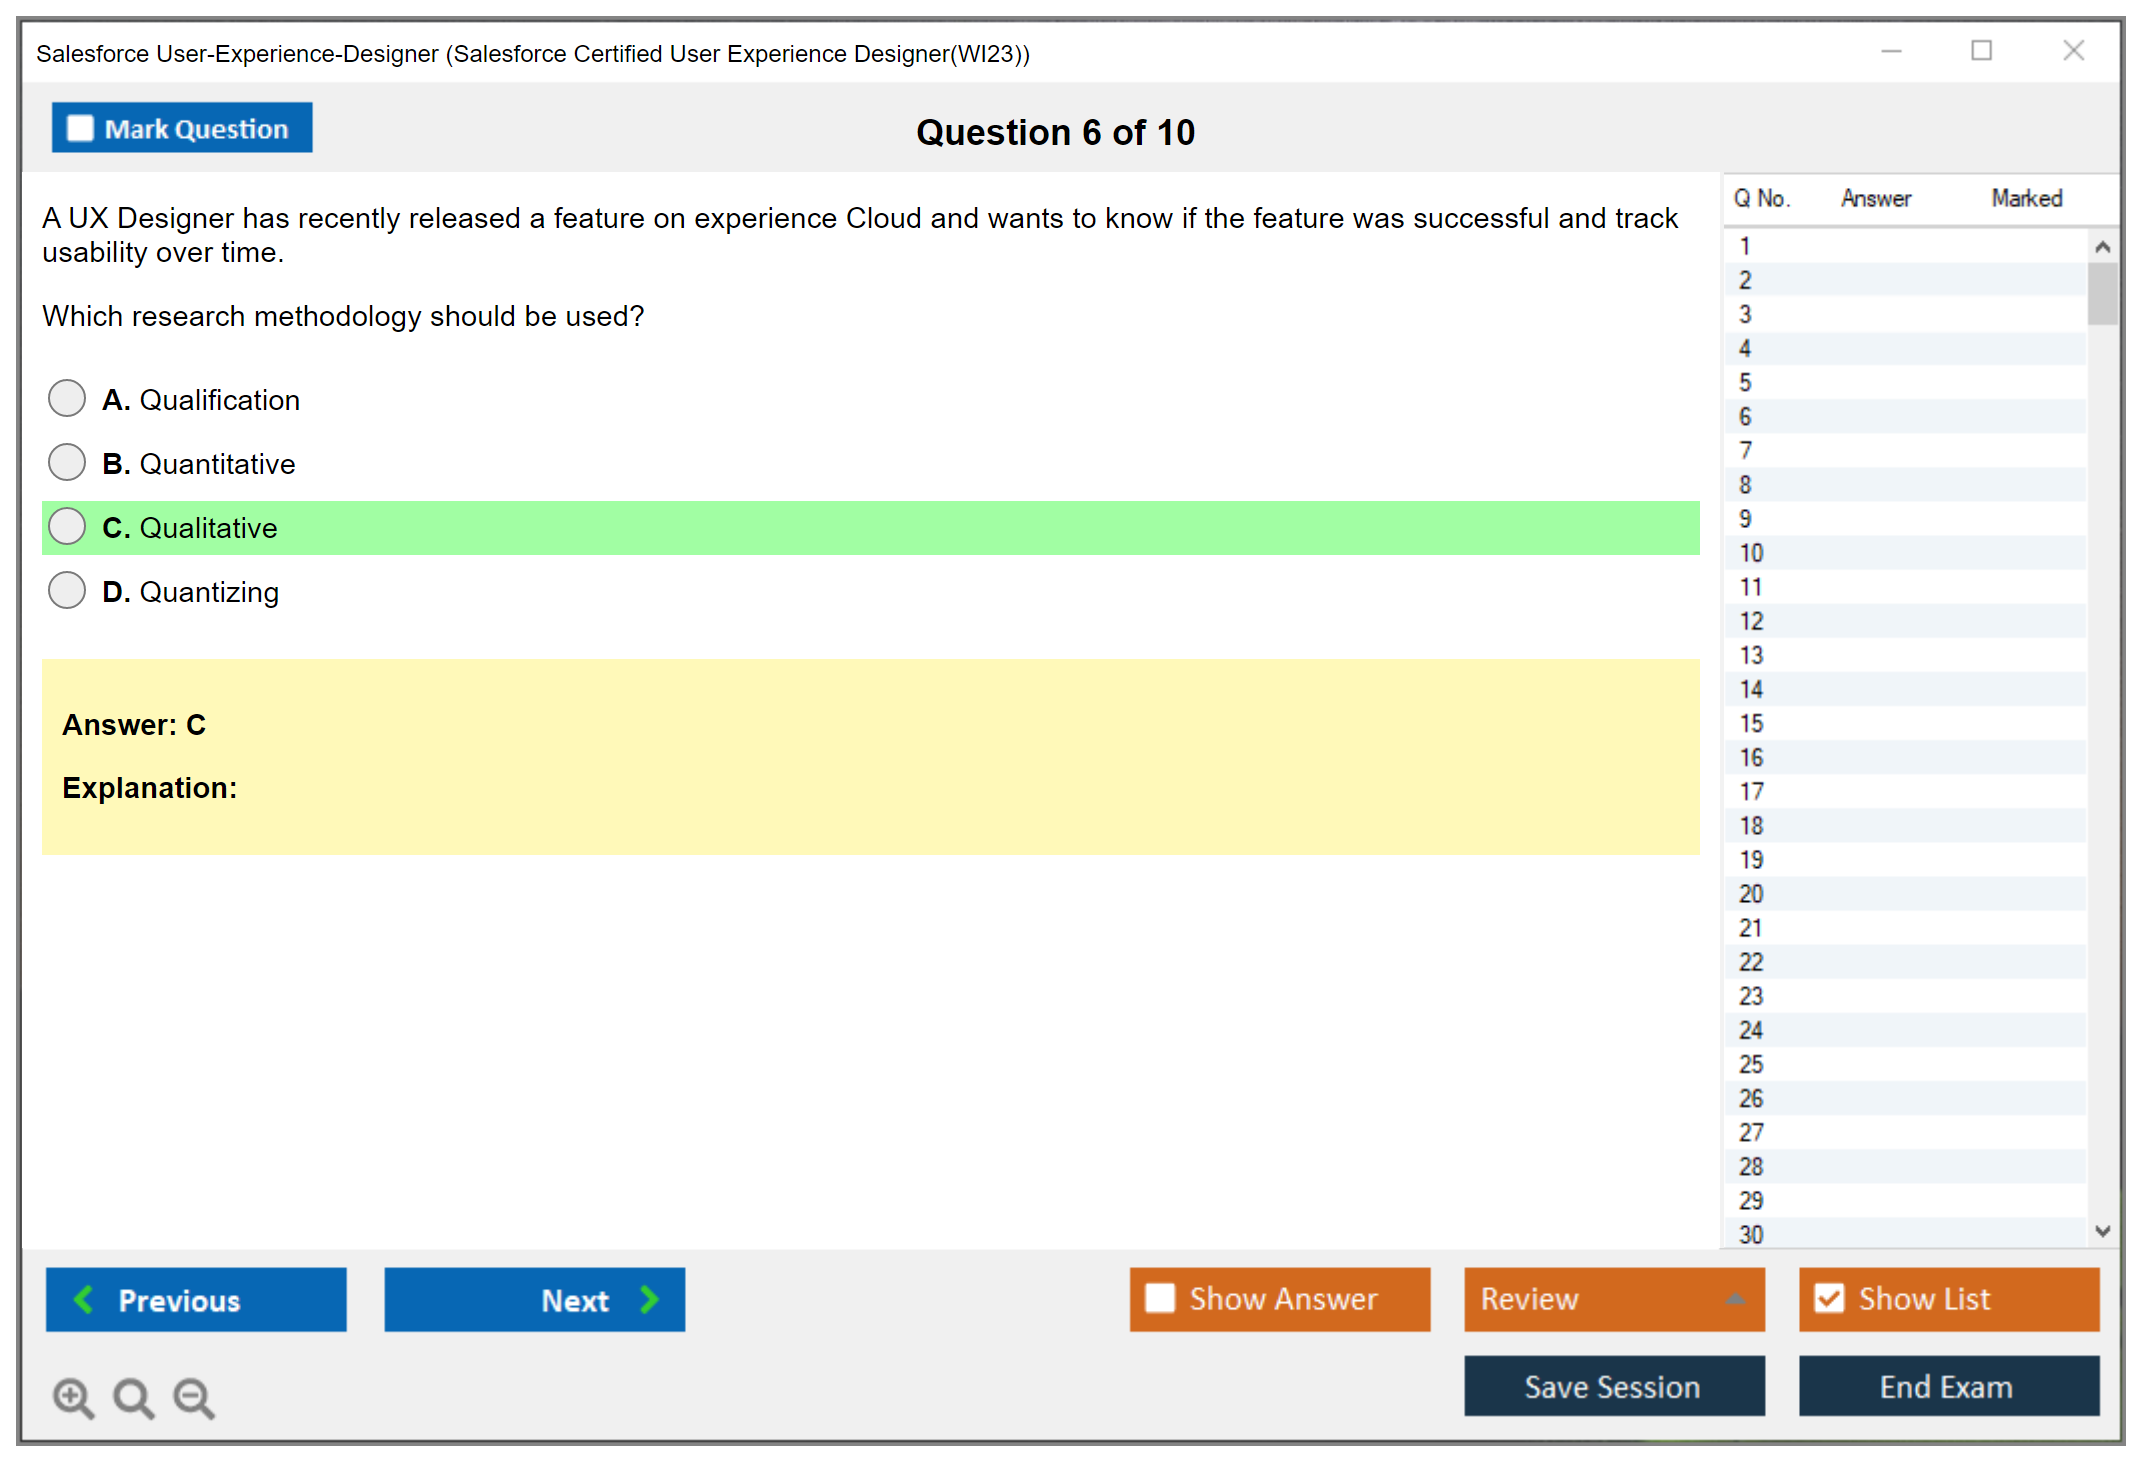Select the D. Quantizing option
Screen dimensions: 2150x1470
(x=67, y=590)
